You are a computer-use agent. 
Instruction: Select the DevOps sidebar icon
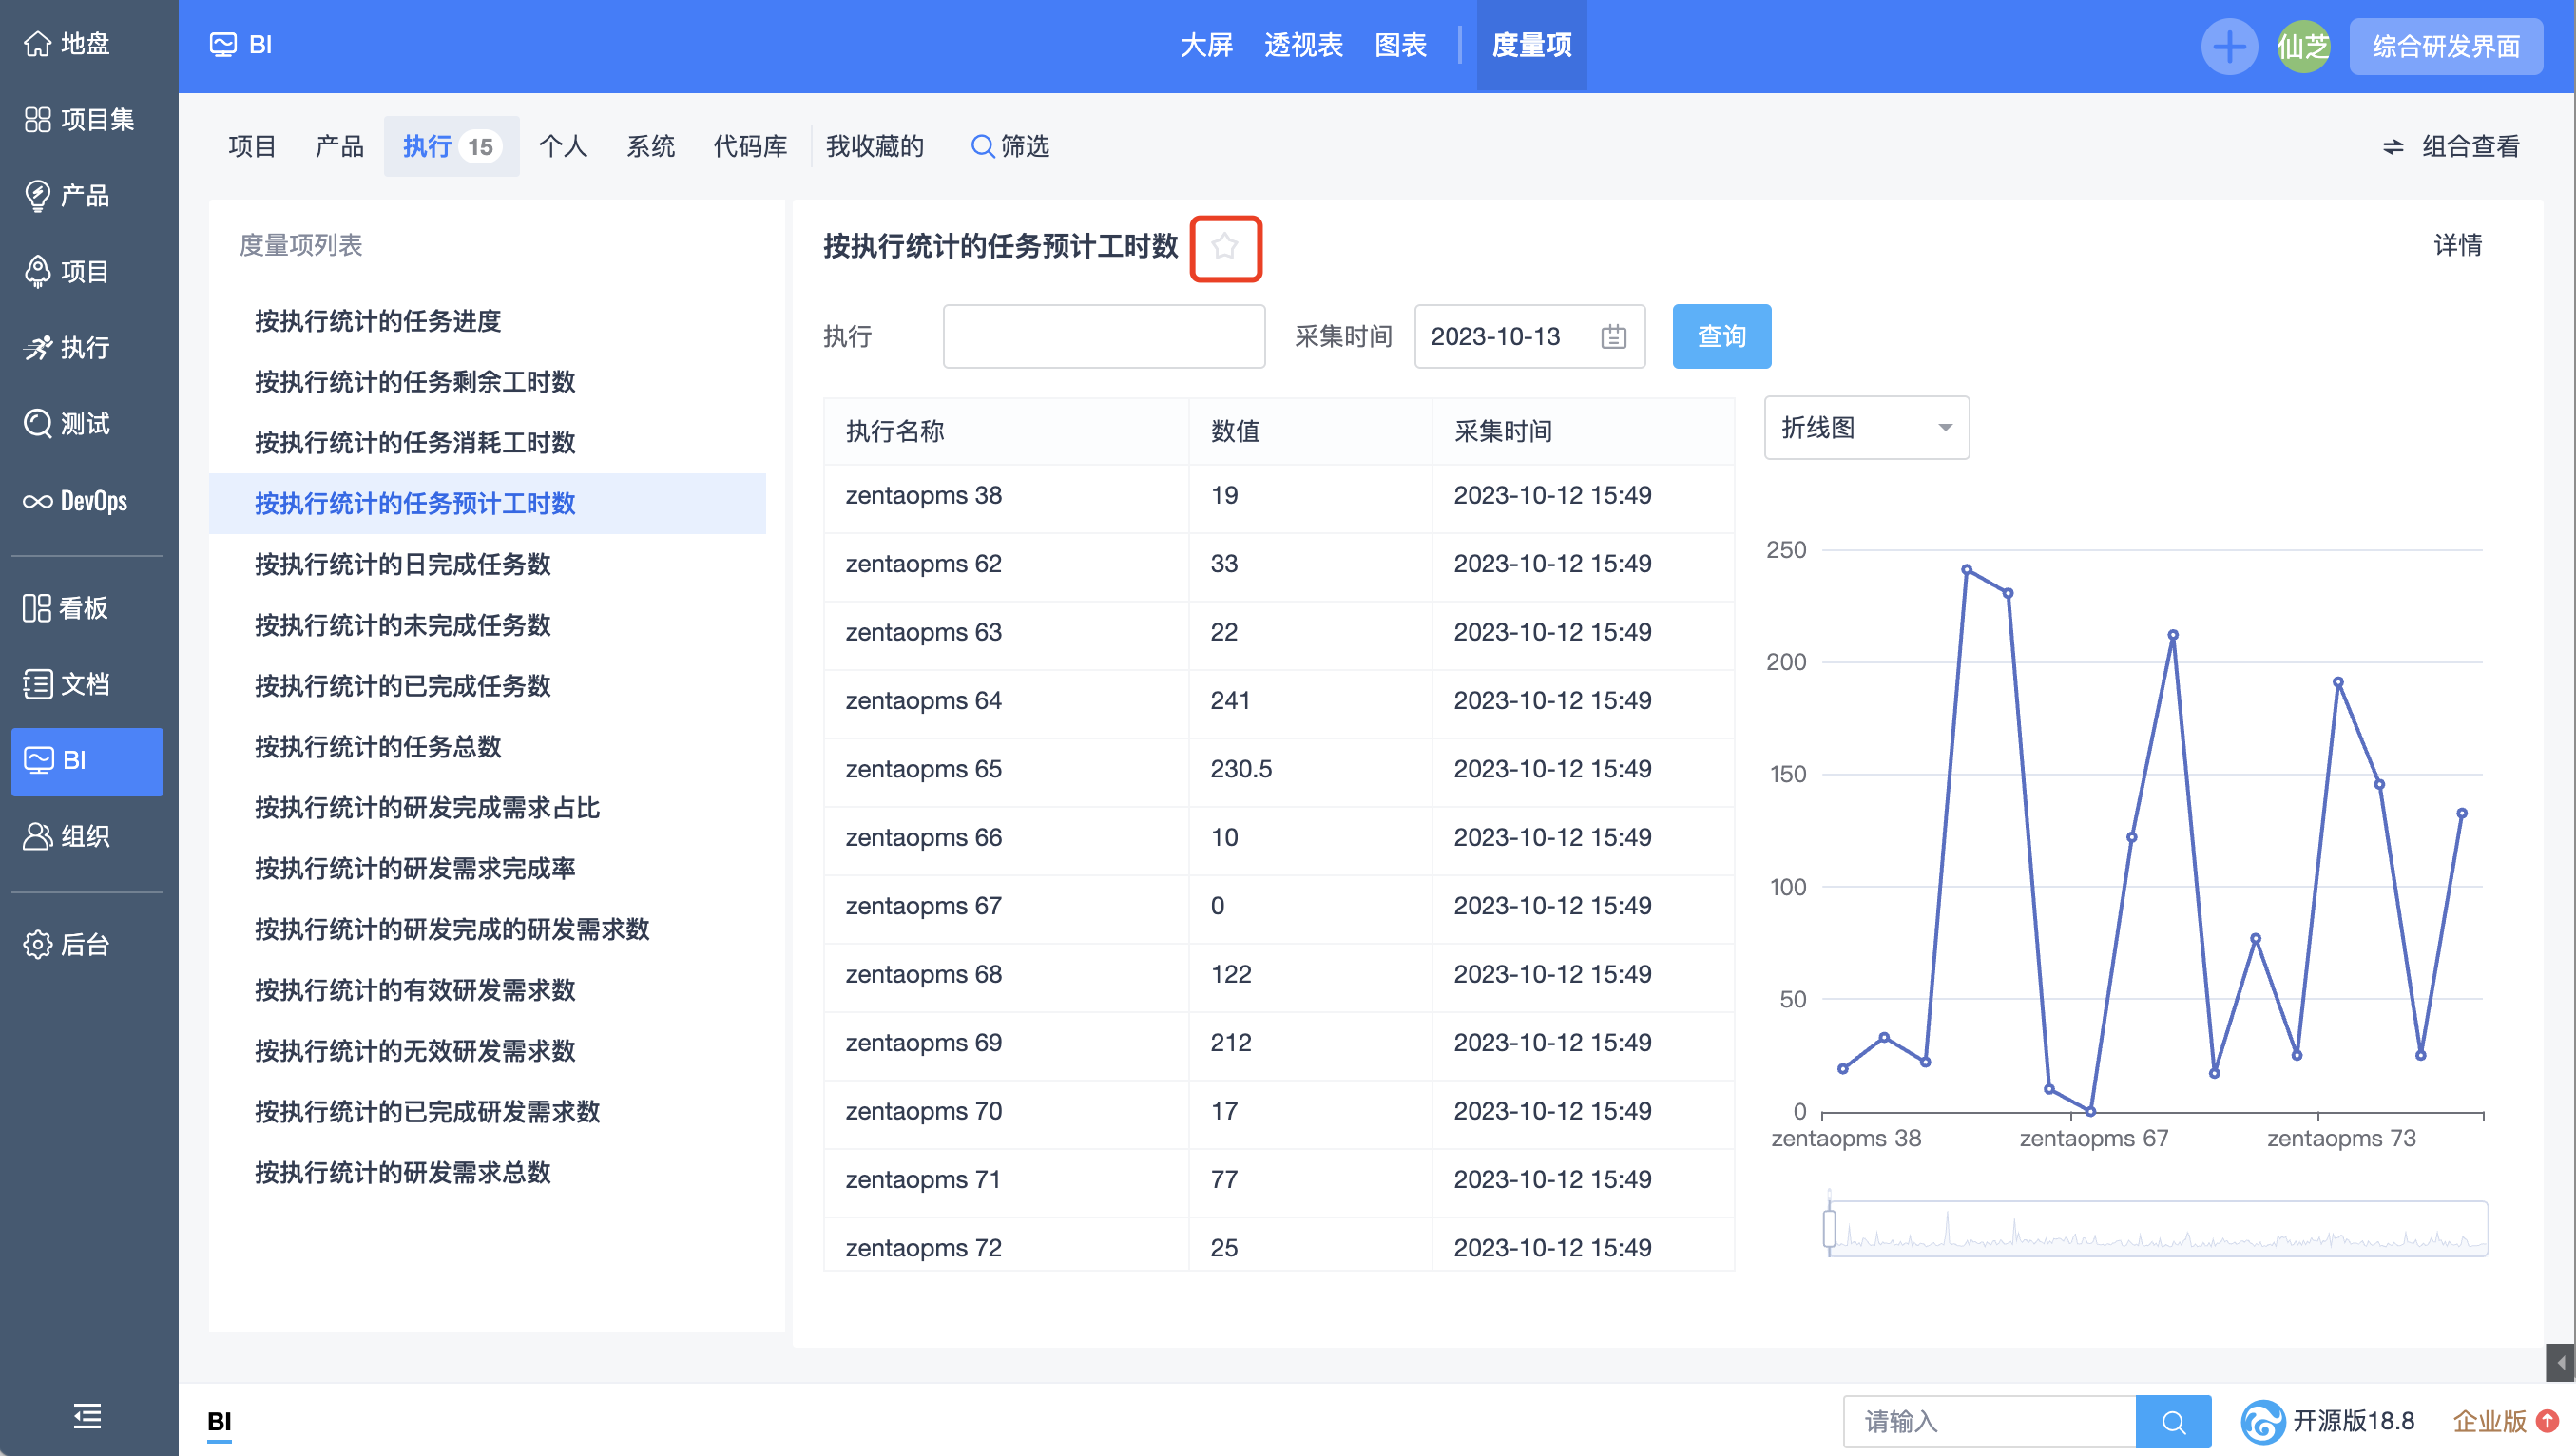38,500
